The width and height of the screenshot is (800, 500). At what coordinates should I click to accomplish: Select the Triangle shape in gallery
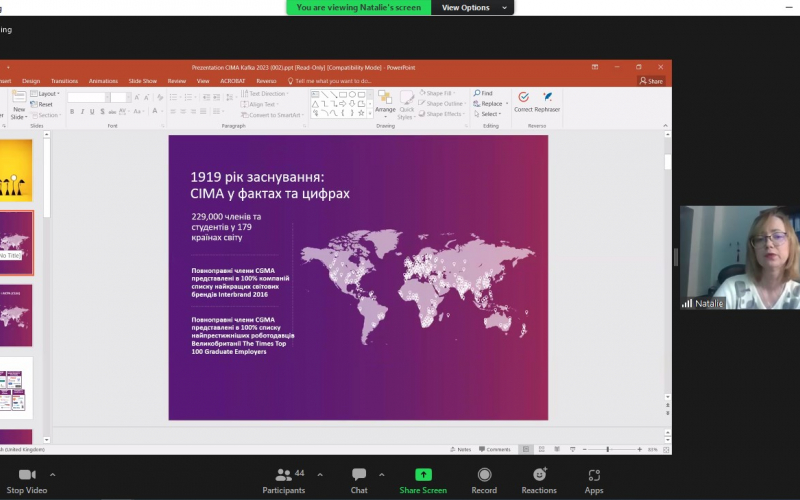(x=315, y=104)
